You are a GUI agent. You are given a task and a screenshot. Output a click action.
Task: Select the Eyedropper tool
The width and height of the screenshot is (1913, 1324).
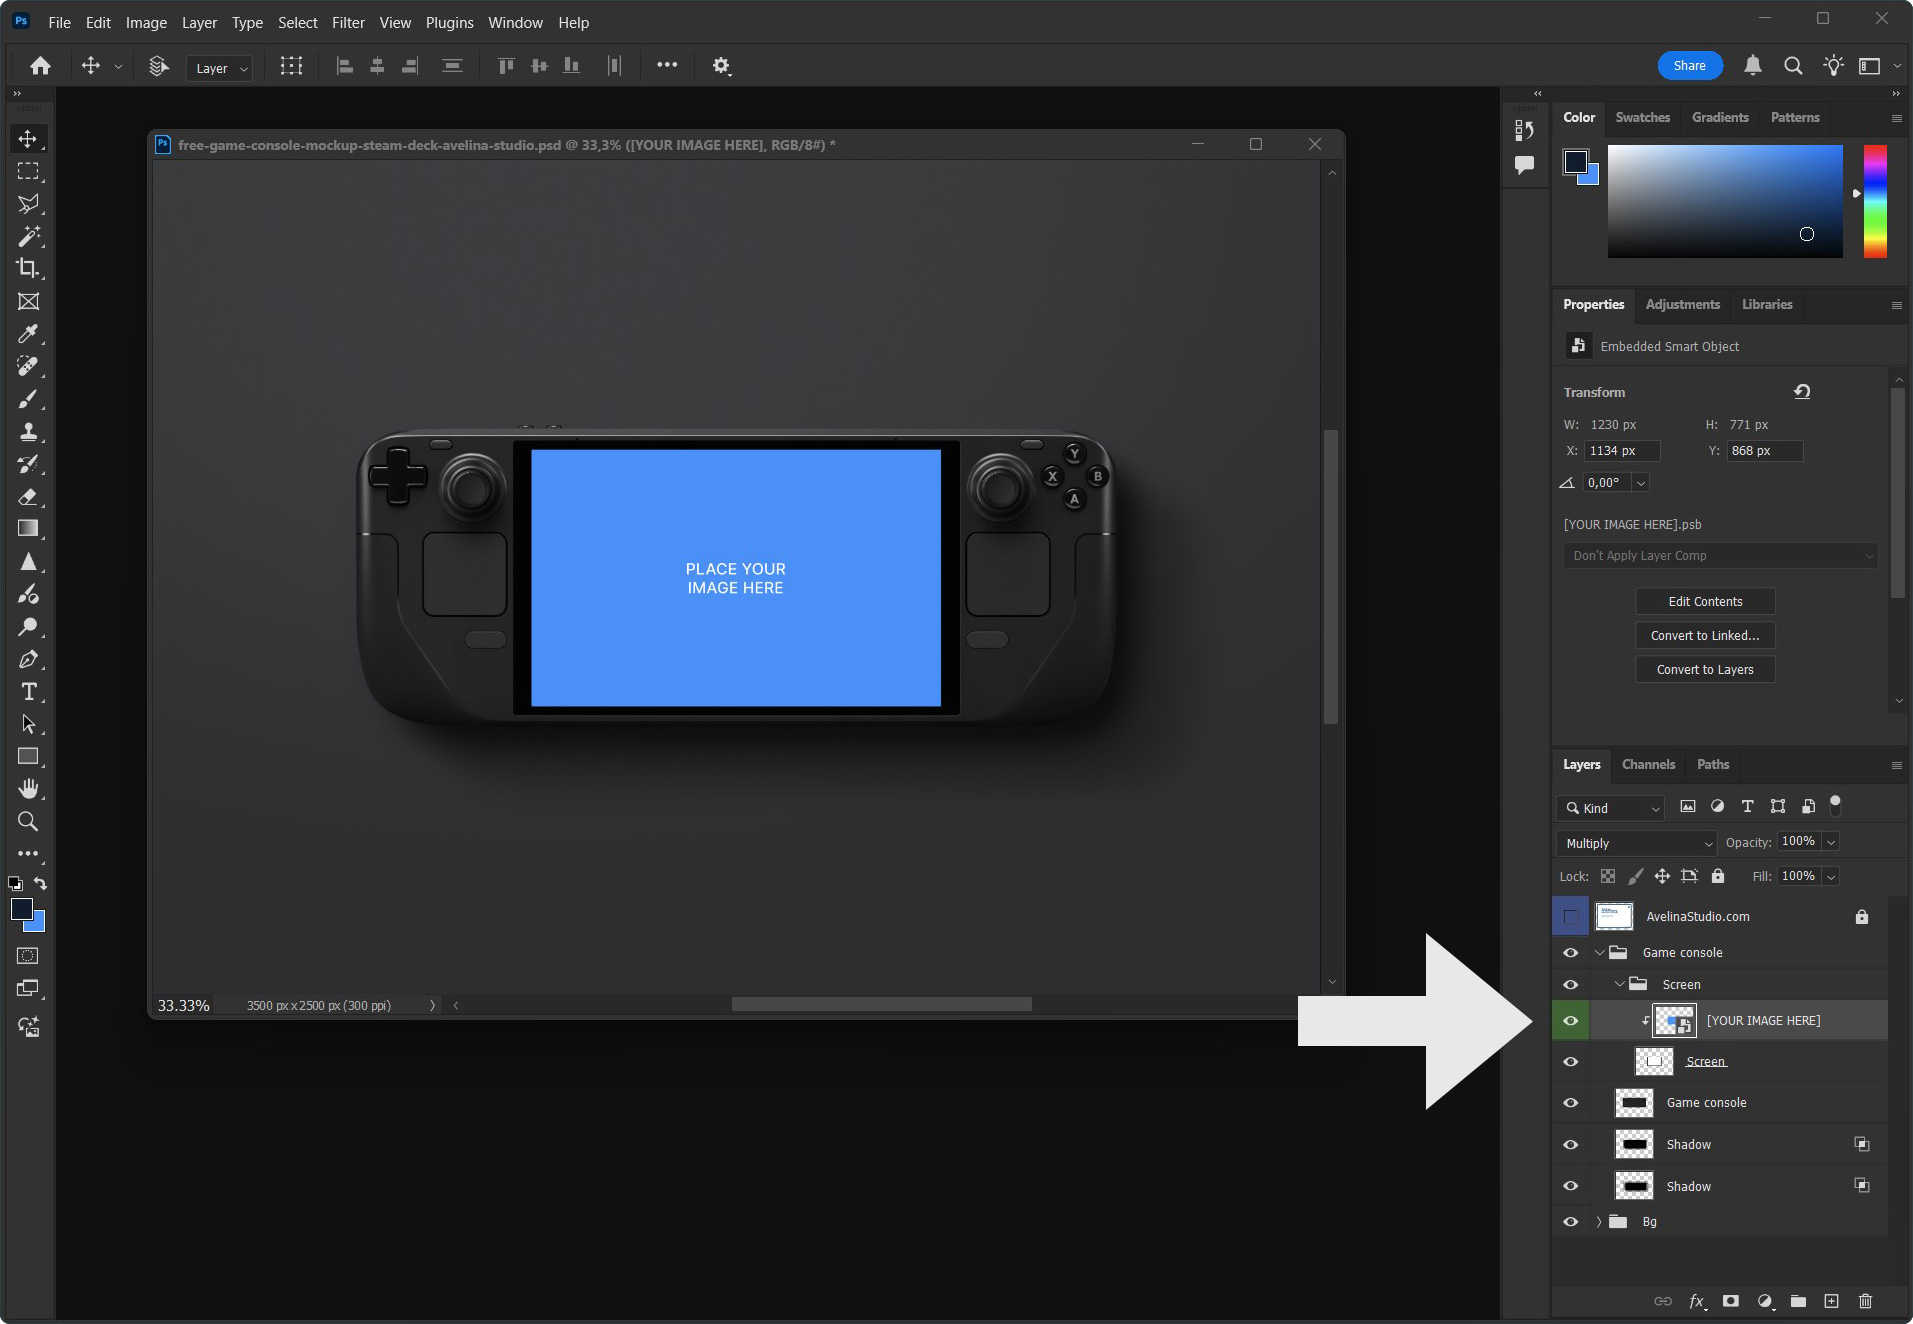(28, 334)
